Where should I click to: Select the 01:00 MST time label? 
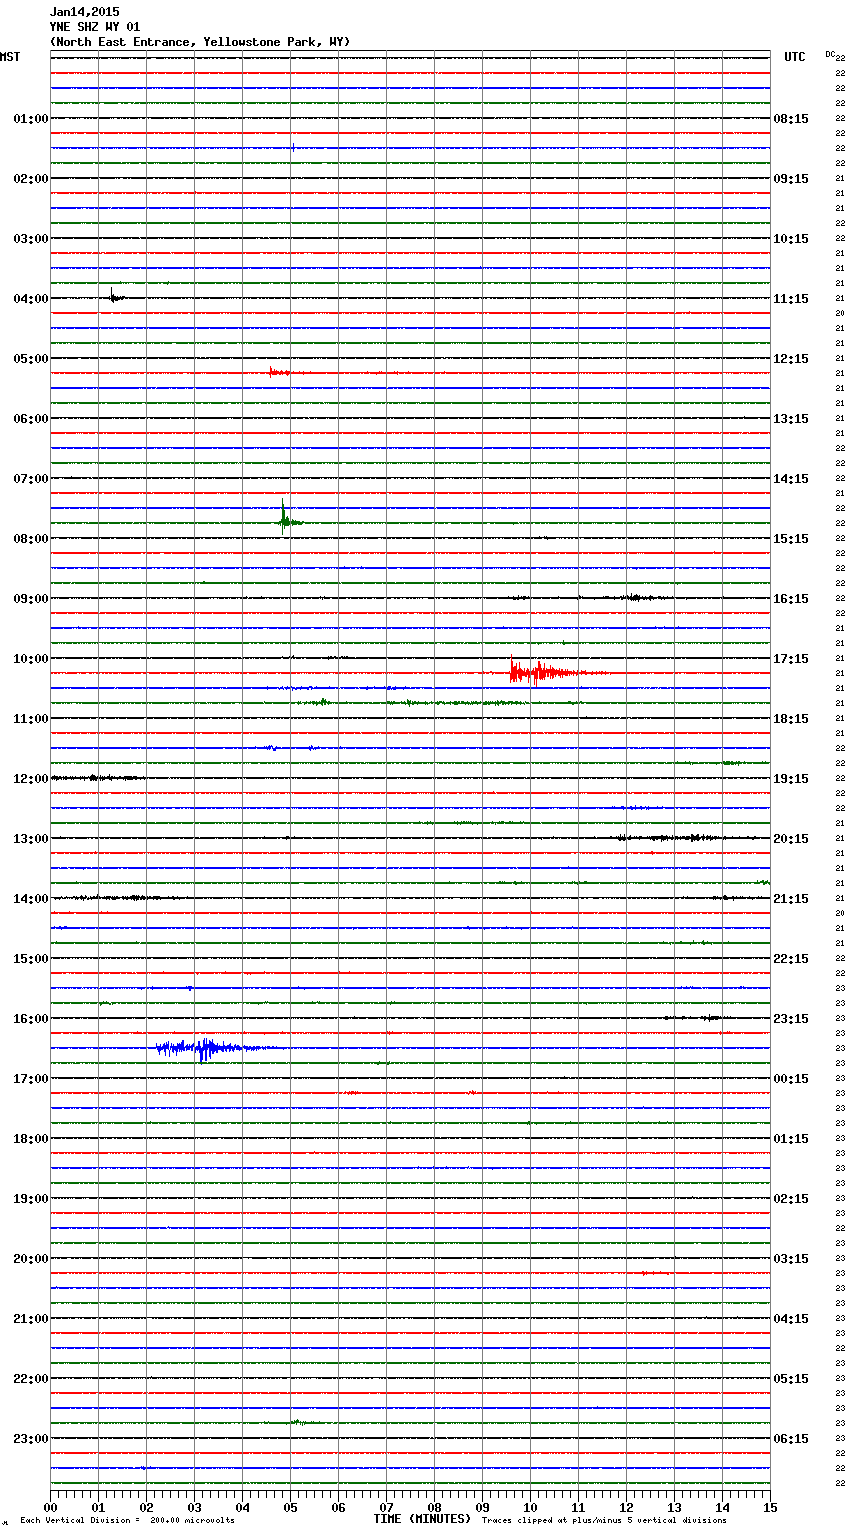(x=30, y=119)
